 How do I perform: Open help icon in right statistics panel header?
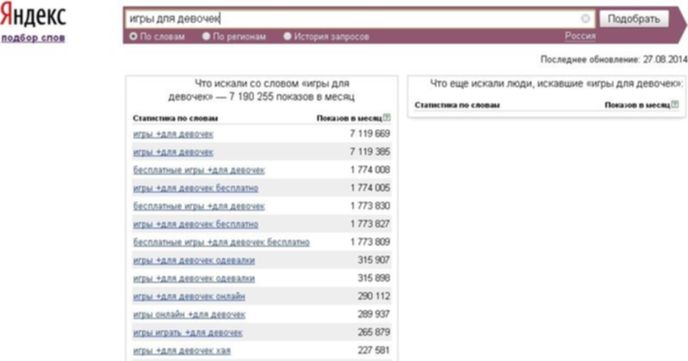675,104
